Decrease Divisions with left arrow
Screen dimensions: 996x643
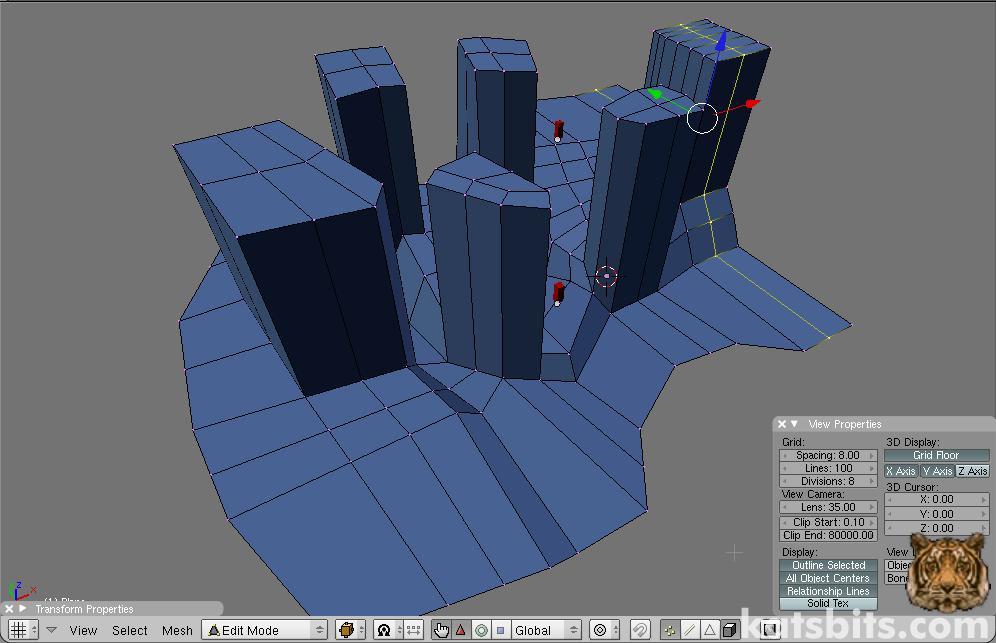click(785, 482)
